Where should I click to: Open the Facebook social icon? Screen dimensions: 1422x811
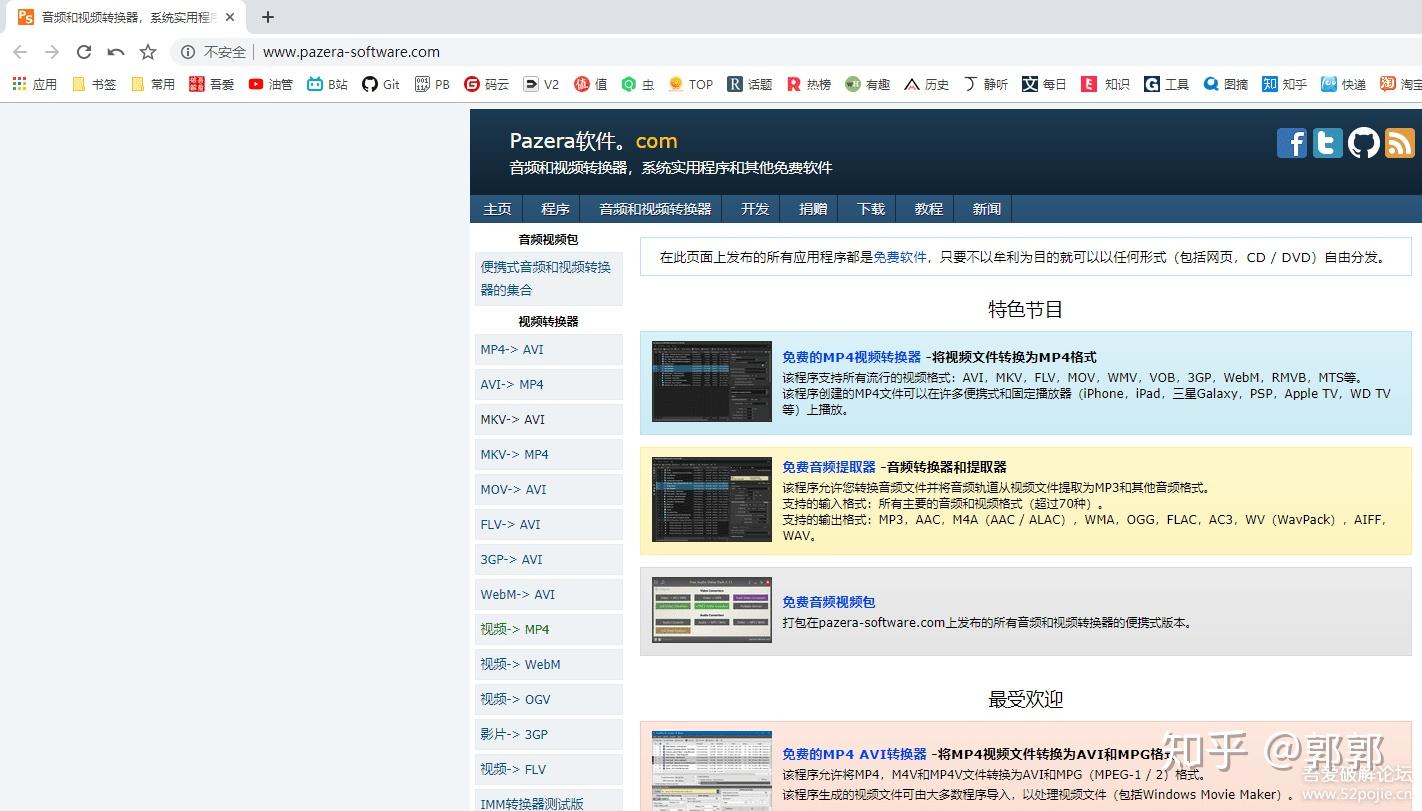[x=1292, y=143]
